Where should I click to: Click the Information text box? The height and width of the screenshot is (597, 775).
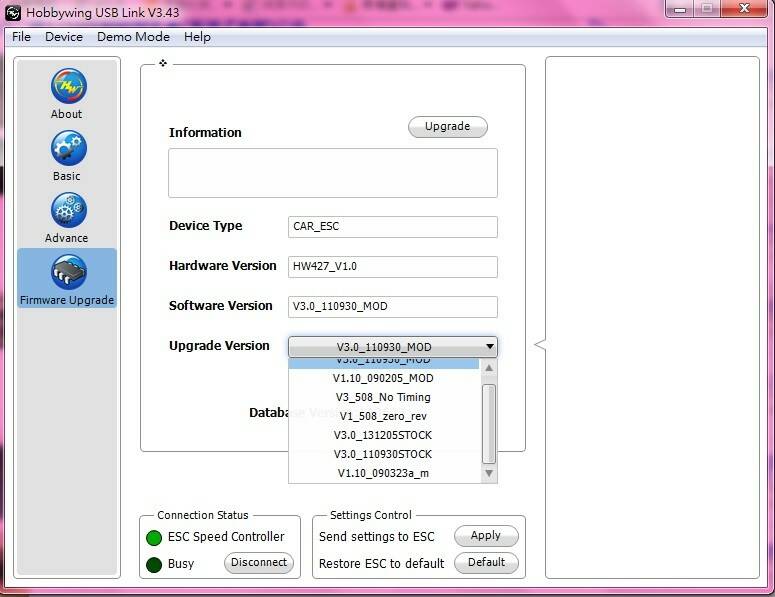click(x=333, y=173)
